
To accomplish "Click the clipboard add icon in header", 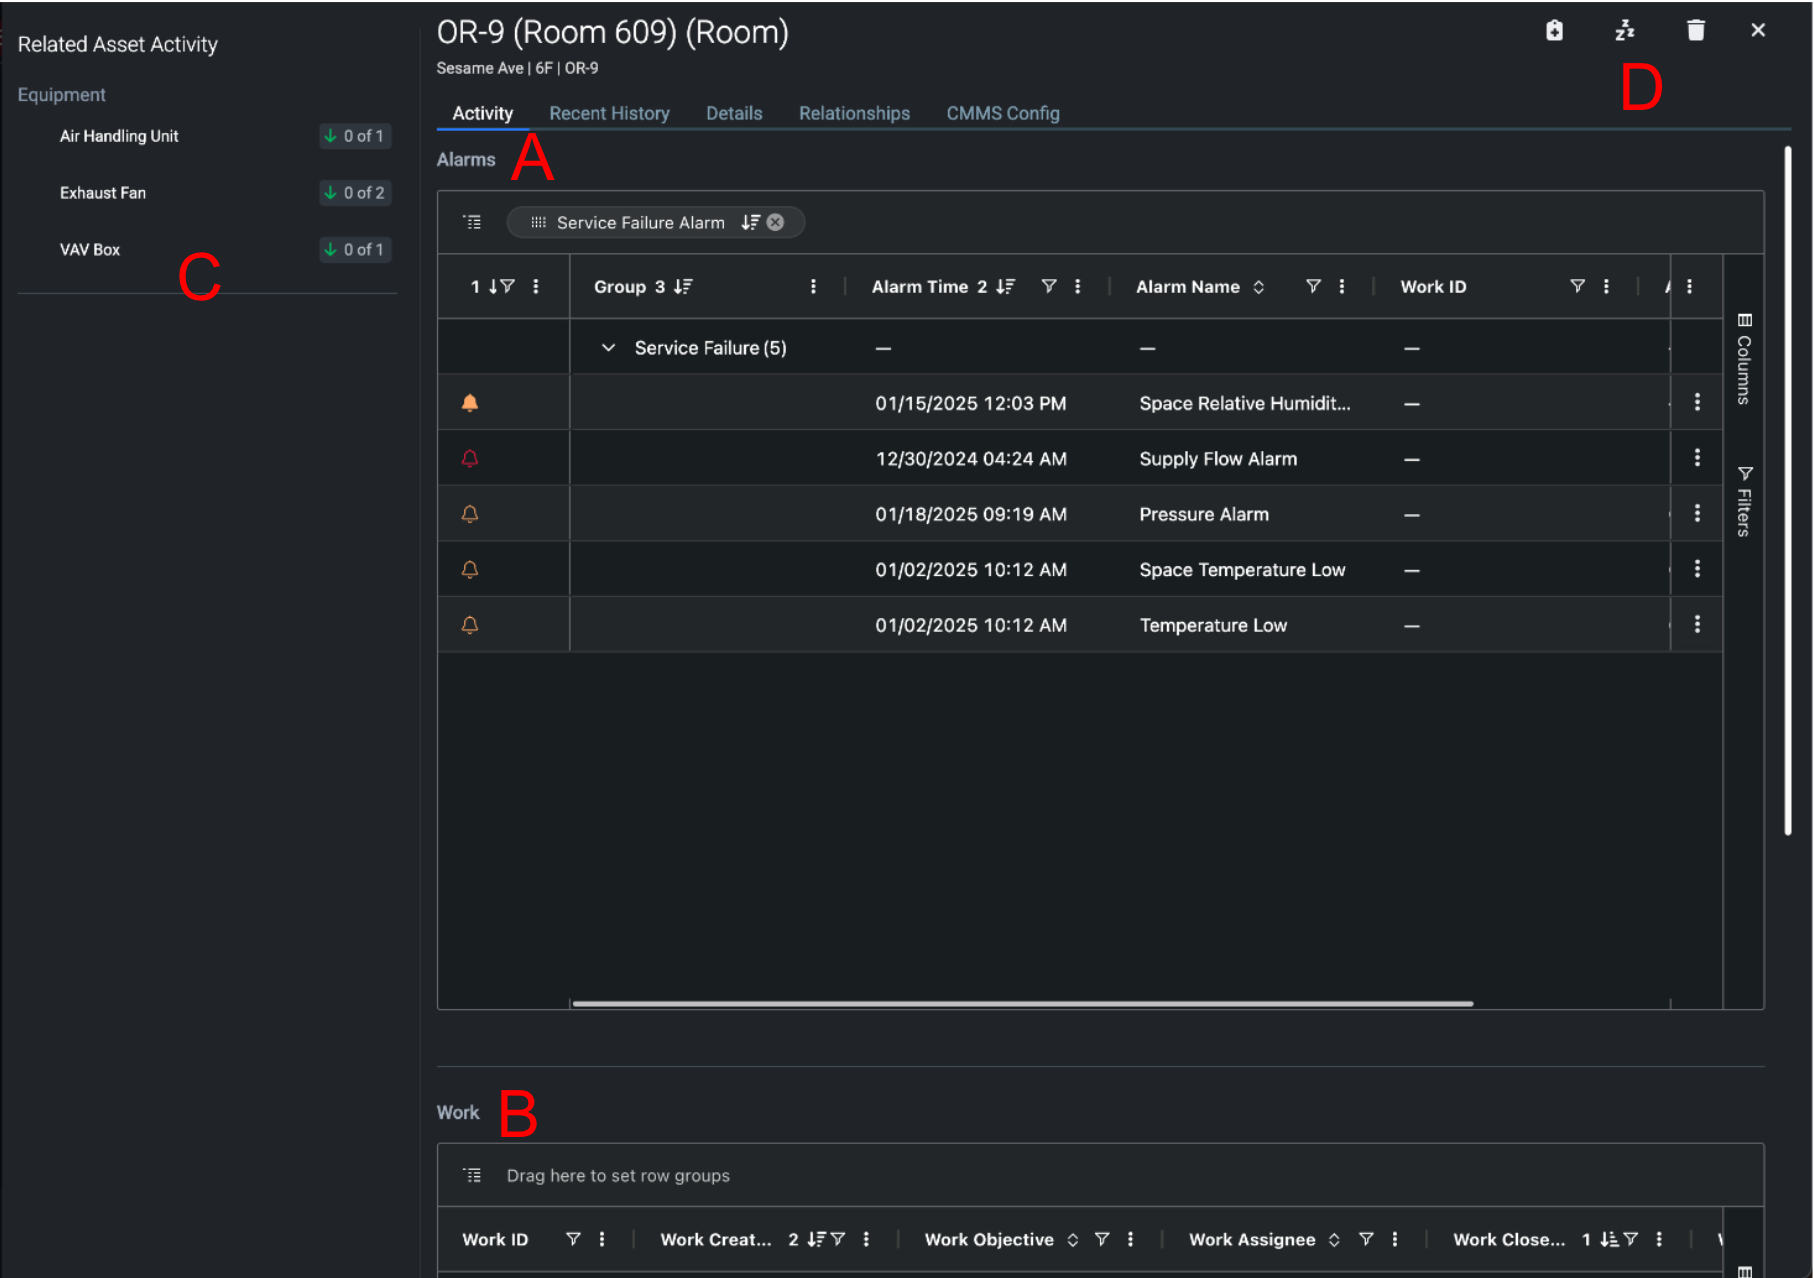I will point(1554,31).
